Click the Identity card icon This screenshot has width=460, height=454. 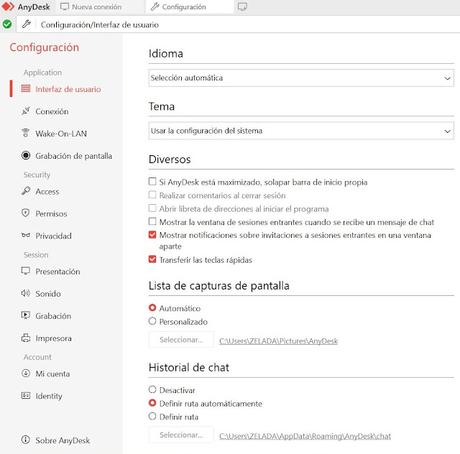tap(26, 396)
